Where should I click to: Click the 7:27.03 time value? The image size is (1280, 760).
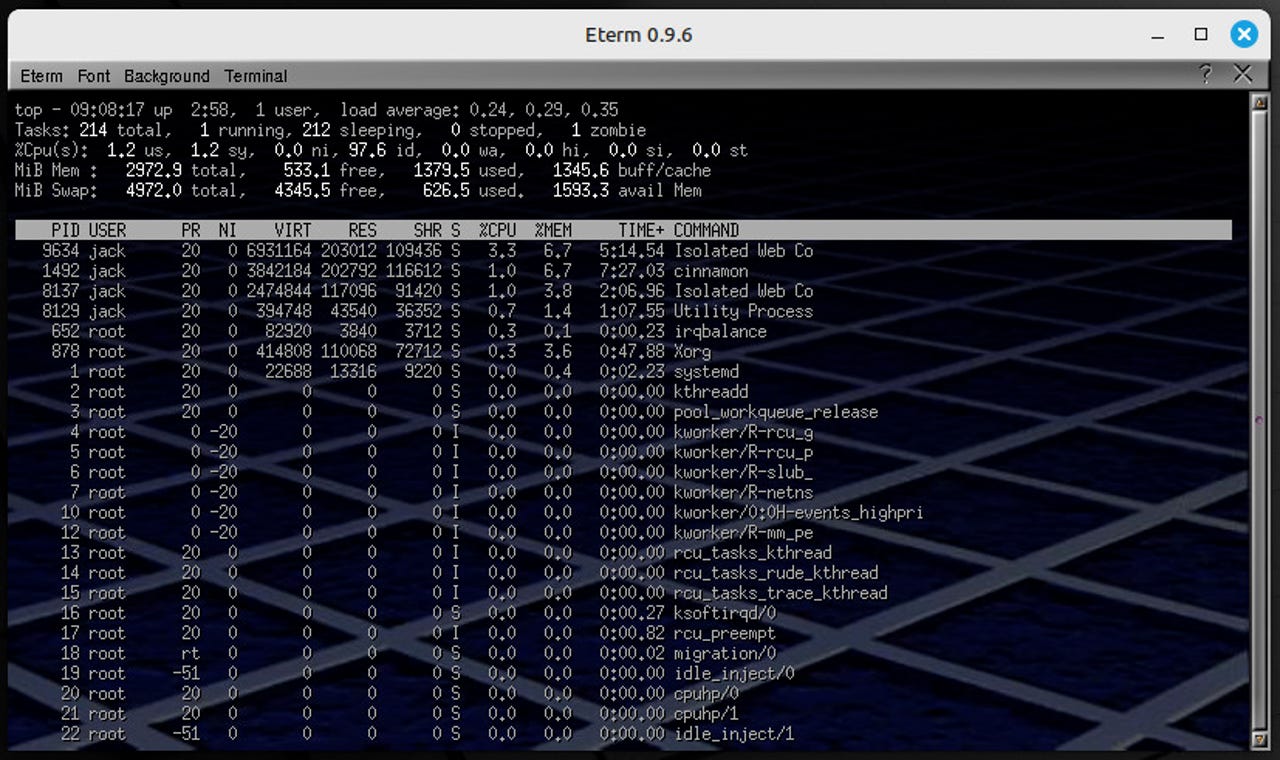click(x=631, y=271)
